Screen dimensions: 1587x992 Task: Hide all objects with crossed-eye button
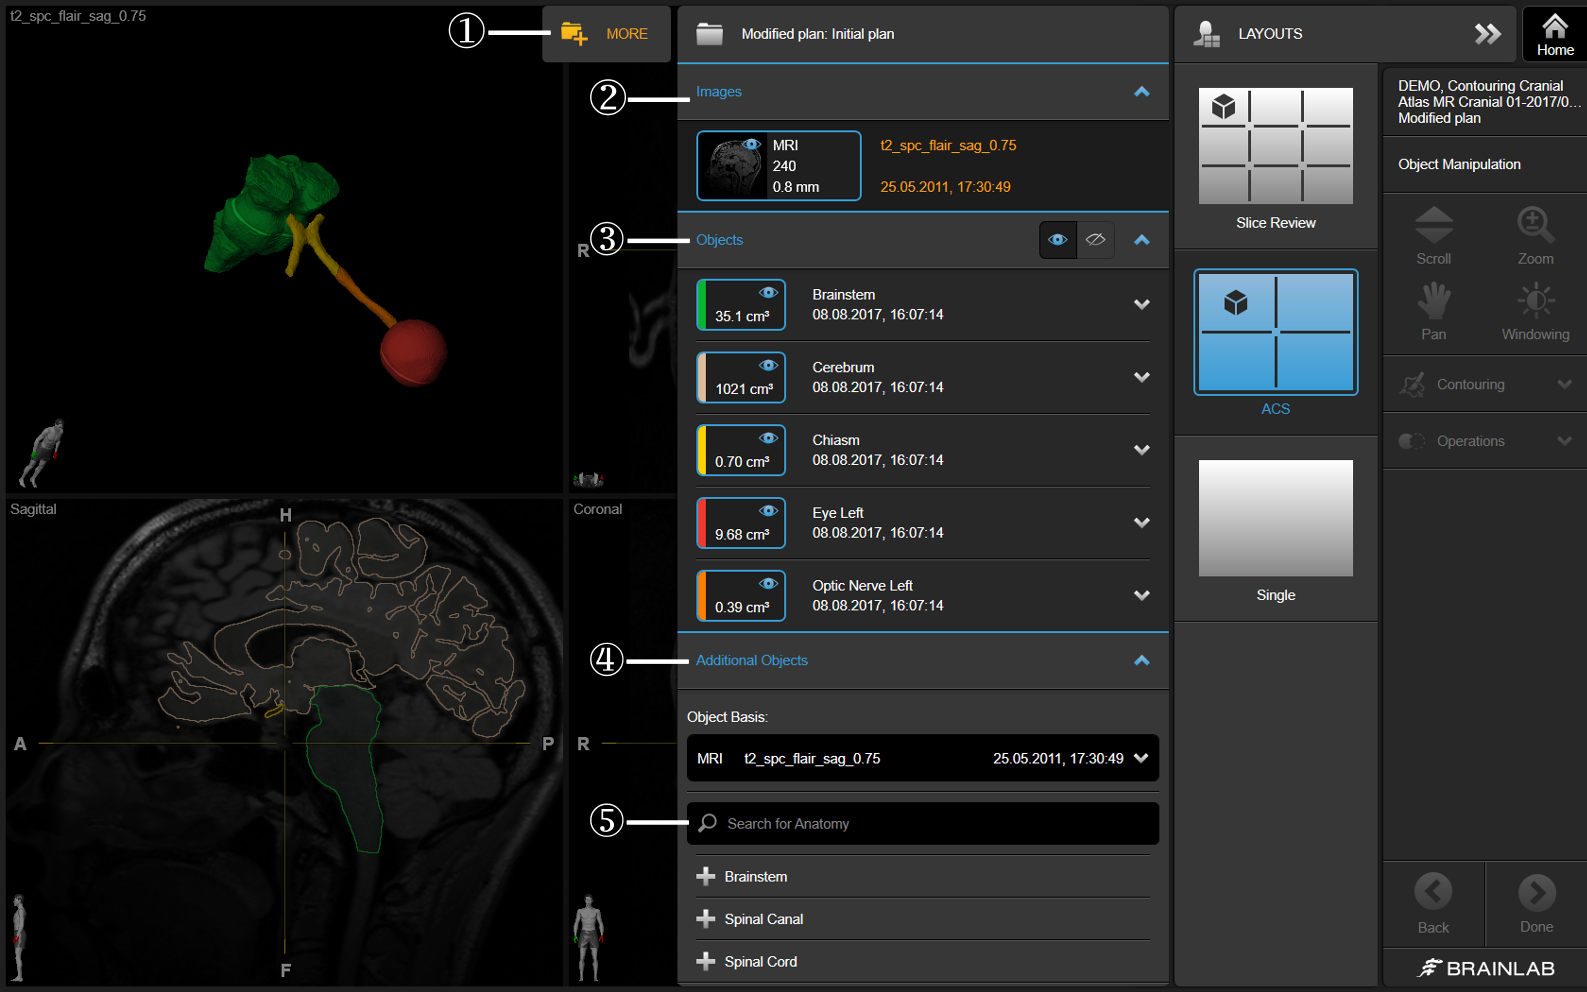[x=1096, y=240]
